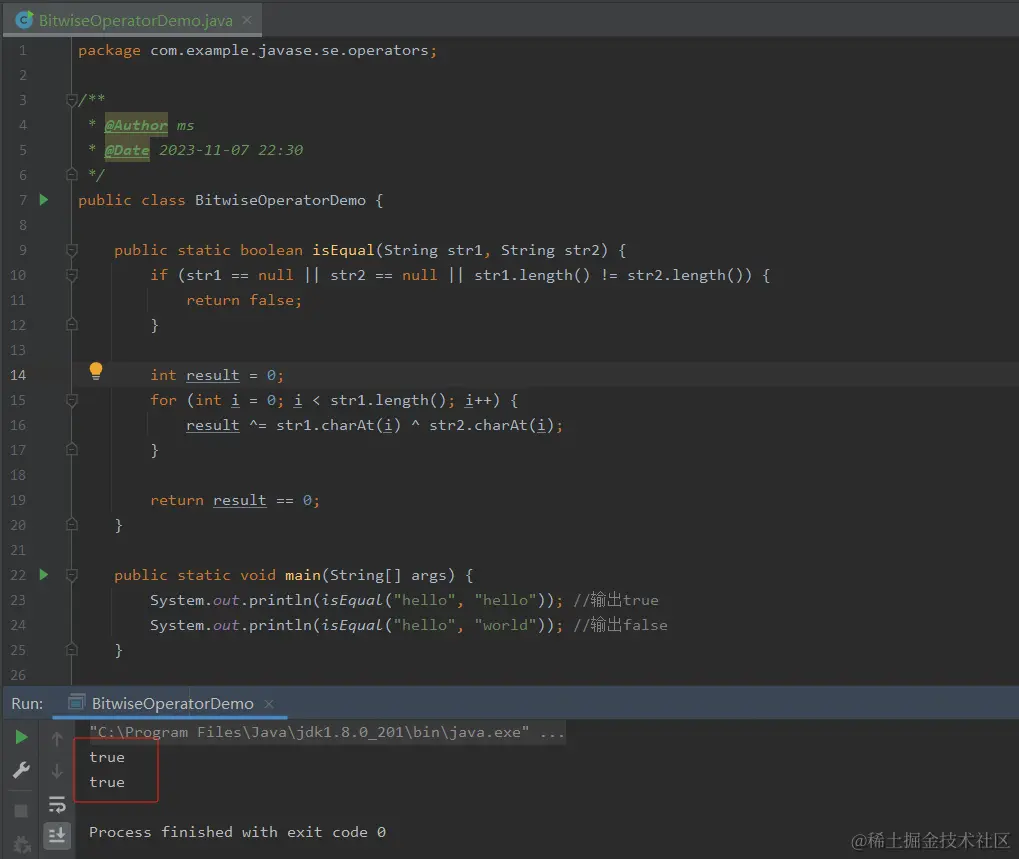Screen dimensions: 1019x859
Task: Click the bug icon below the stop button
Action: [21, 845]
